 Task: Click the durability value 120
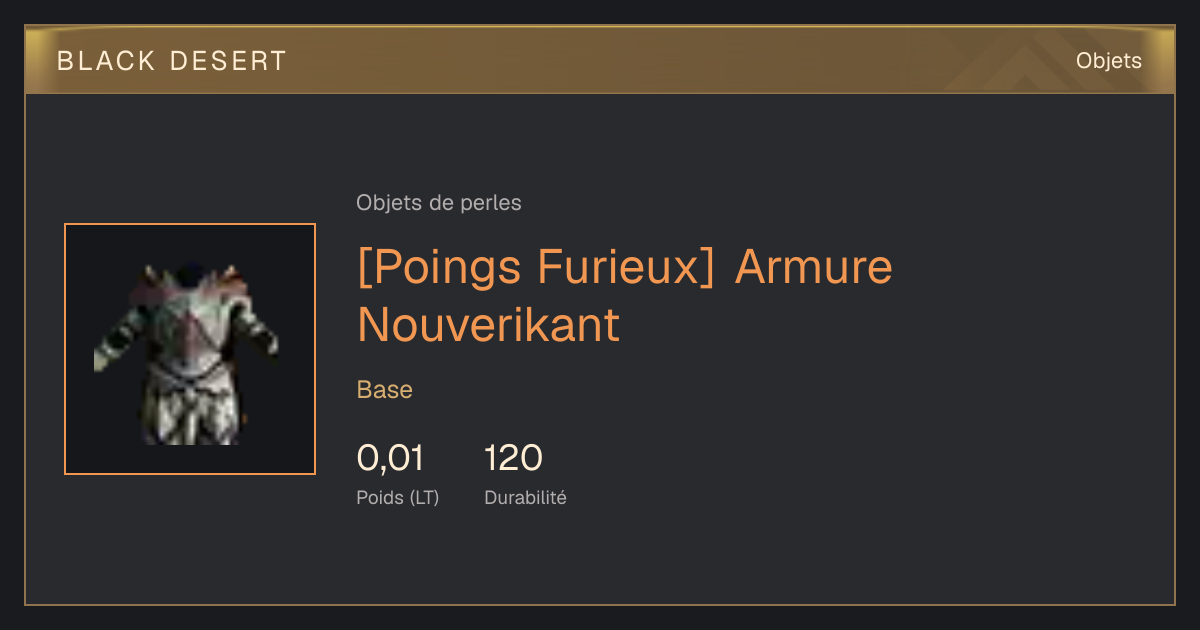click(x=513, y=459)
